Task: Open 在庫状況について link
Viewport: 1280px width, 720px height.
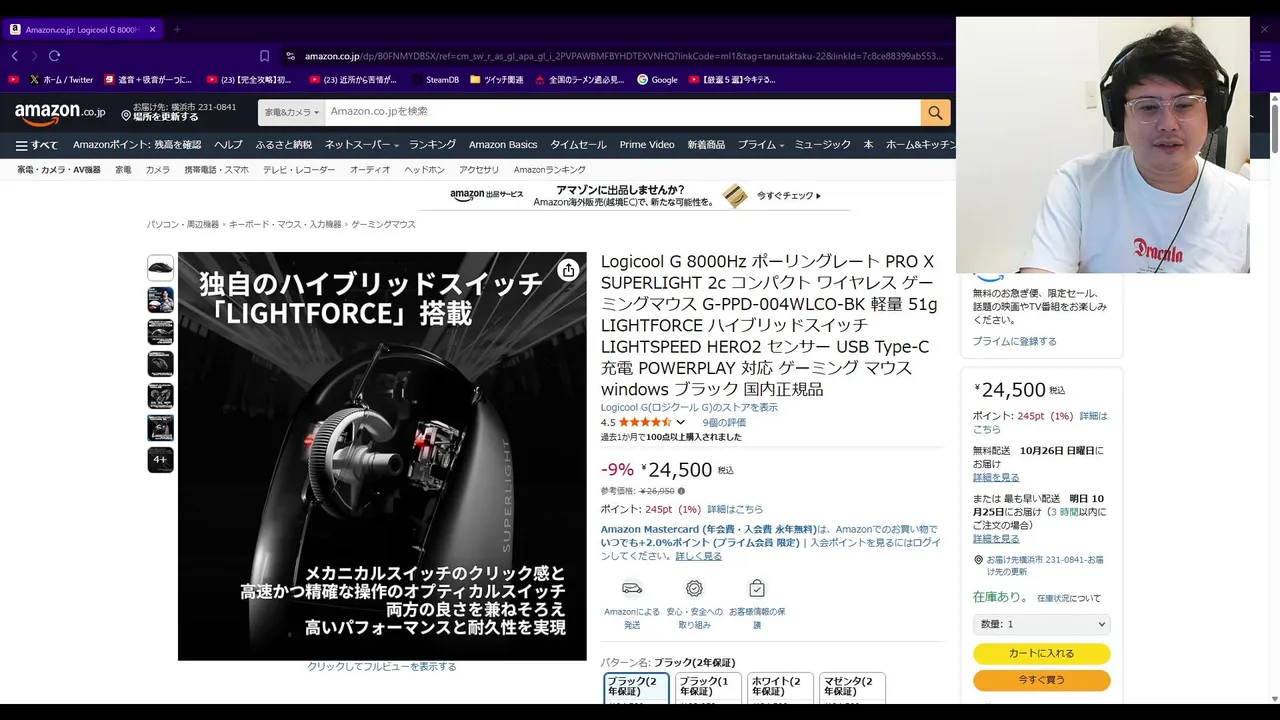Action: click(x=1068, y=598)
